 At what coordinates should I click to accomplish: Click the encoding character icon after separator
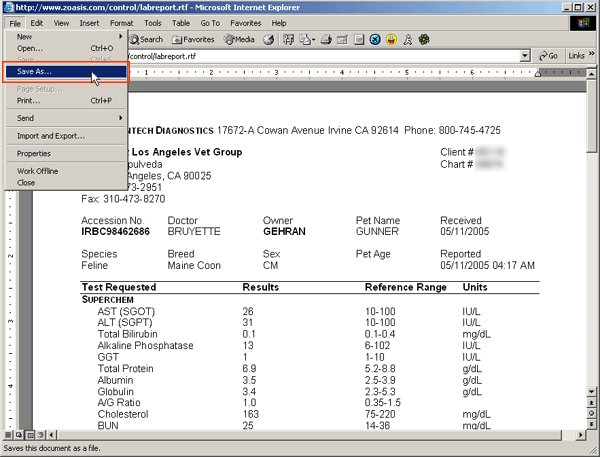pos(289,39)
